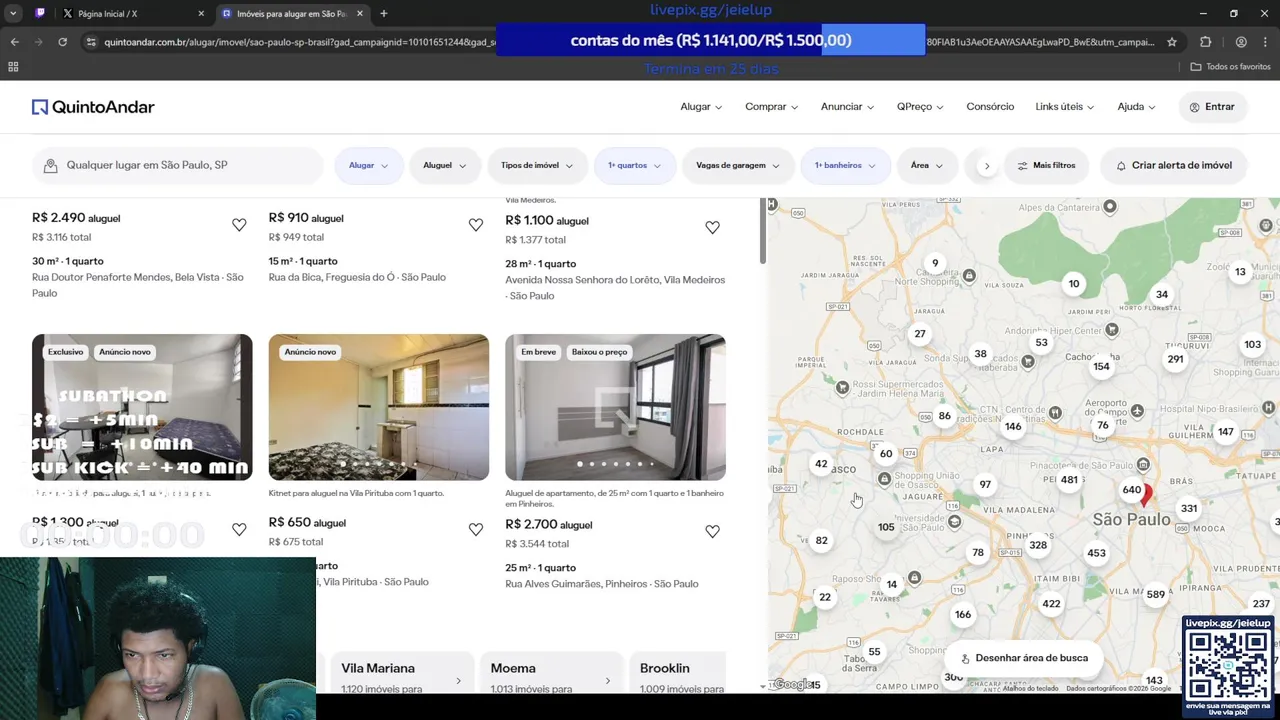Open the Links úteis menu

click(x=1065, y=107)
